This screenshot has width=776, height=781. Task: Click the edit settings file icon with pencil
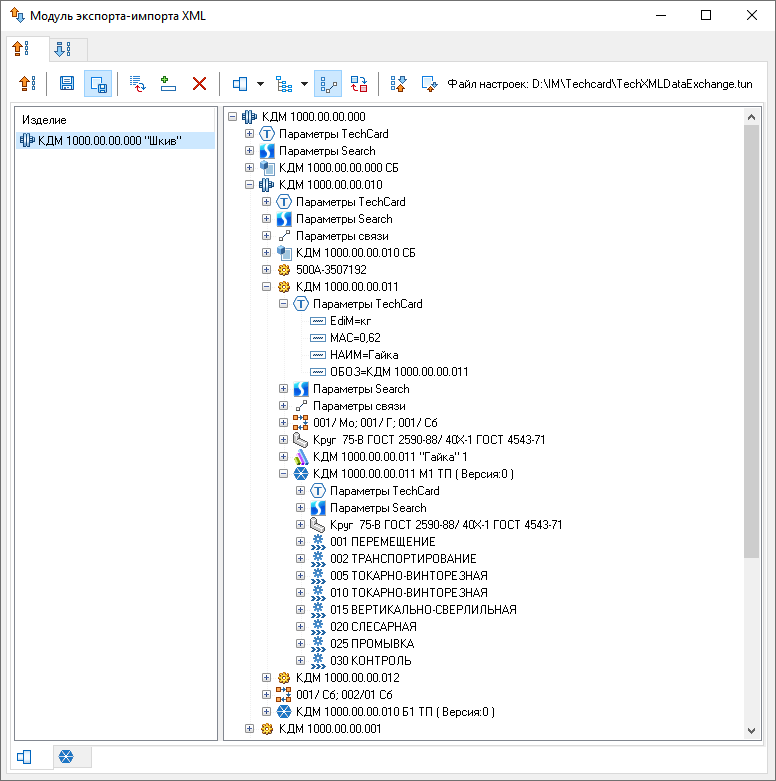pyautogui.click(x=429, y=84)
